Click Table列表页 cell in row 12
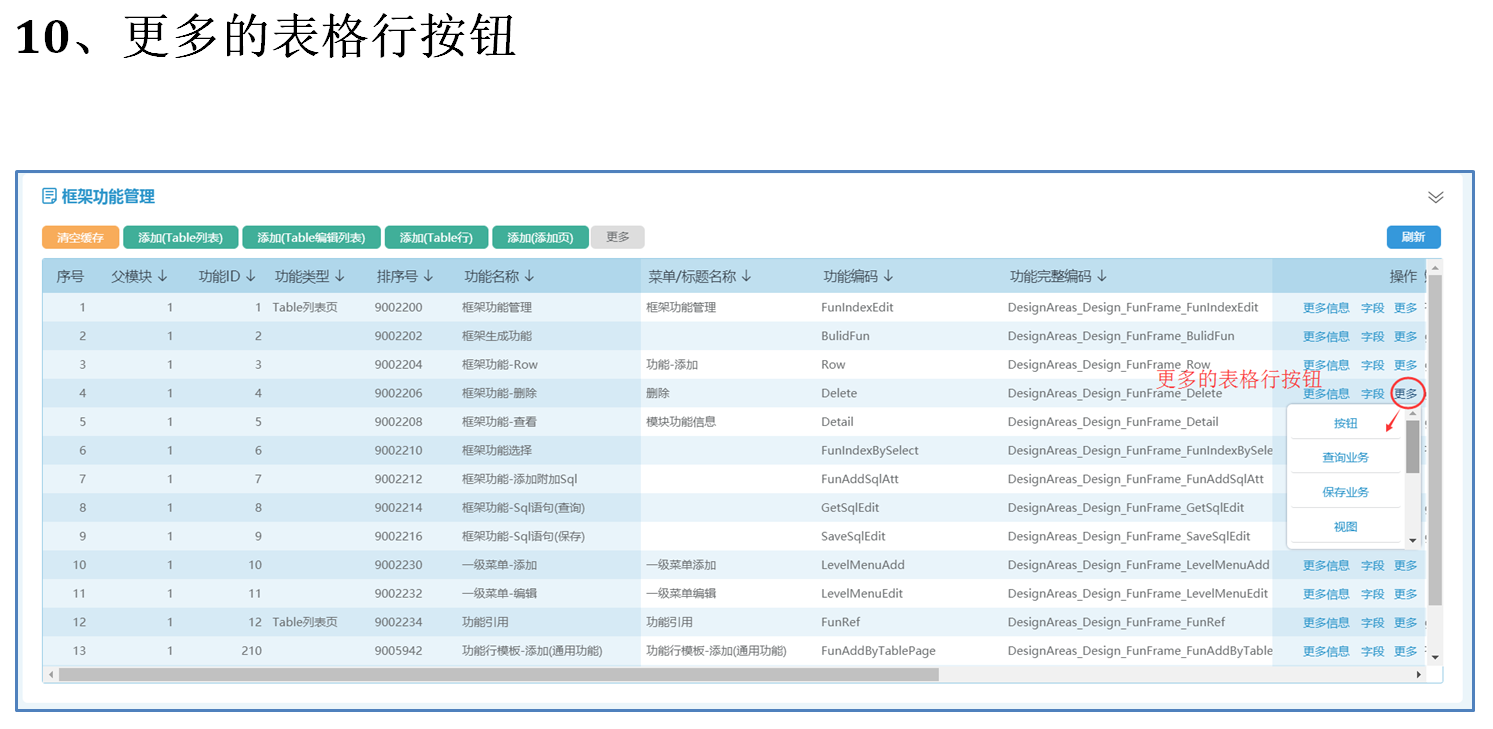 click(305, 622)
